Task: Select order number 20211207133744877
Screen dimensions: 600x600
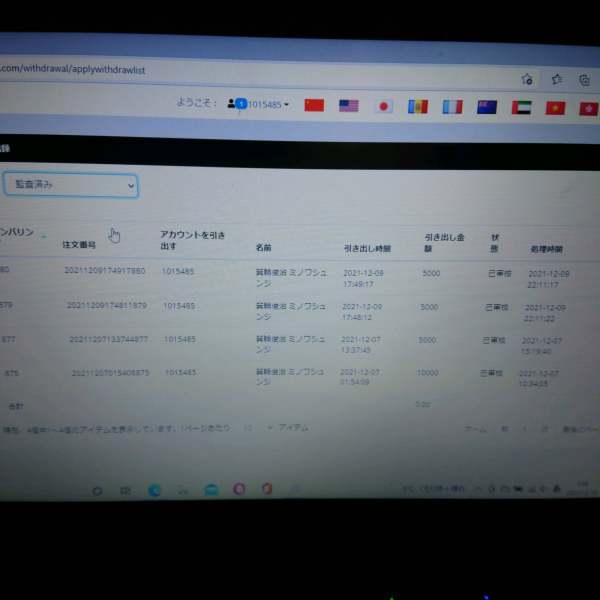Action: tap(109, 339)
